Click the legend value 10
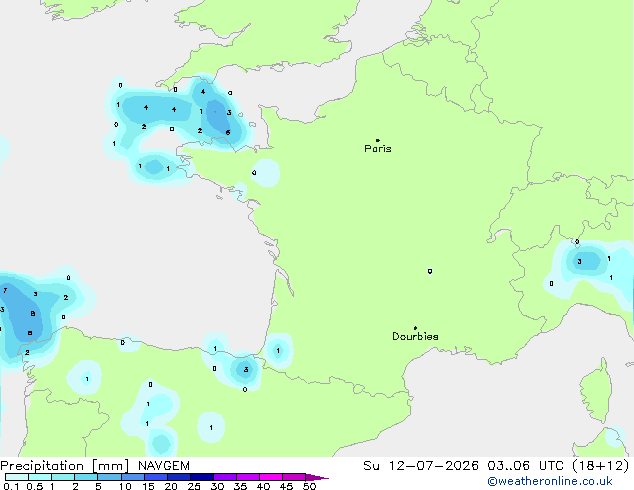Screen dimensions: 634x490 tap(125, 486)
